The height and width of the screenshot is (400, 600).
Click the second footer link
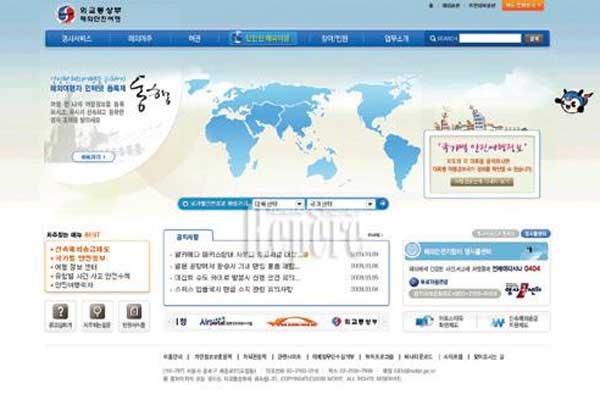click(213, 357)
